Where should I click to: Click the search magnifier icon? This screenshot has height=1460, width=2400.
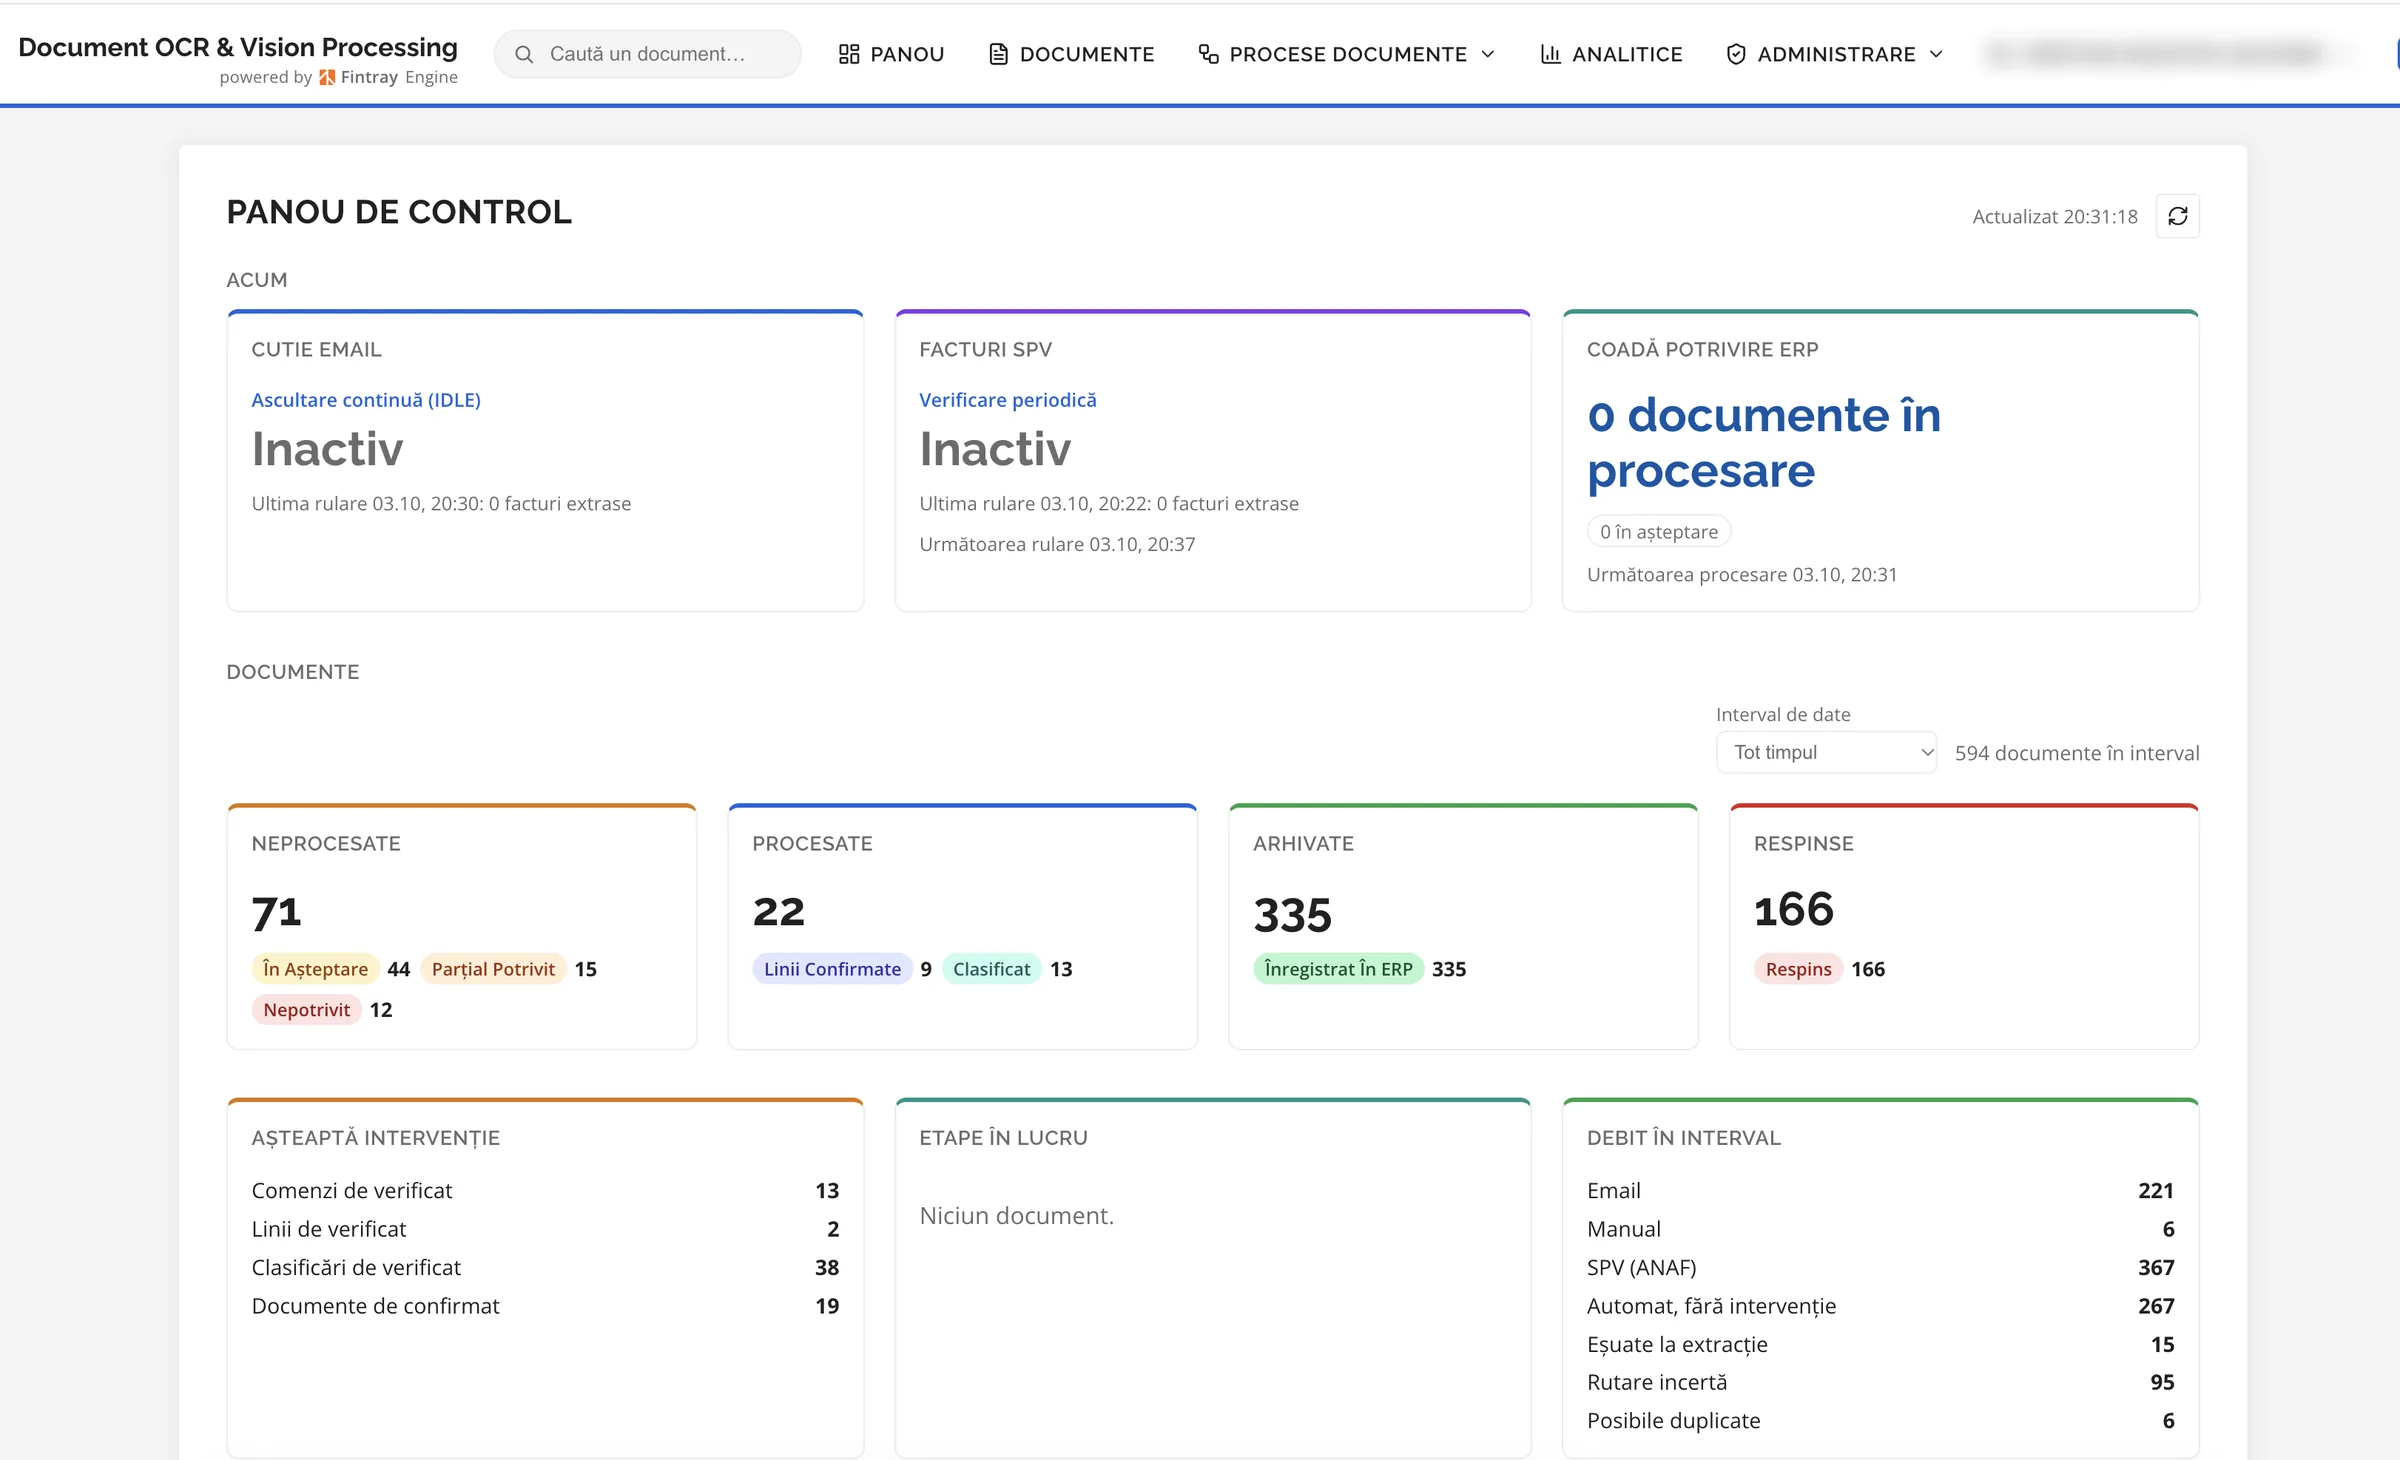coord(523,54)
